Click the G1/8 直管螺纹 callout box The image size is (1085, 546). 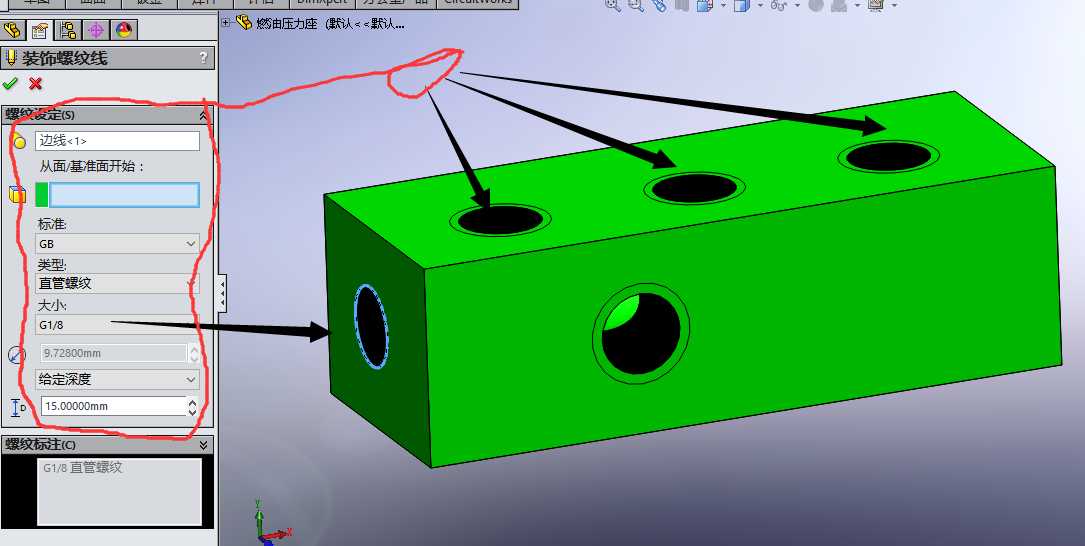pos(119,491)
